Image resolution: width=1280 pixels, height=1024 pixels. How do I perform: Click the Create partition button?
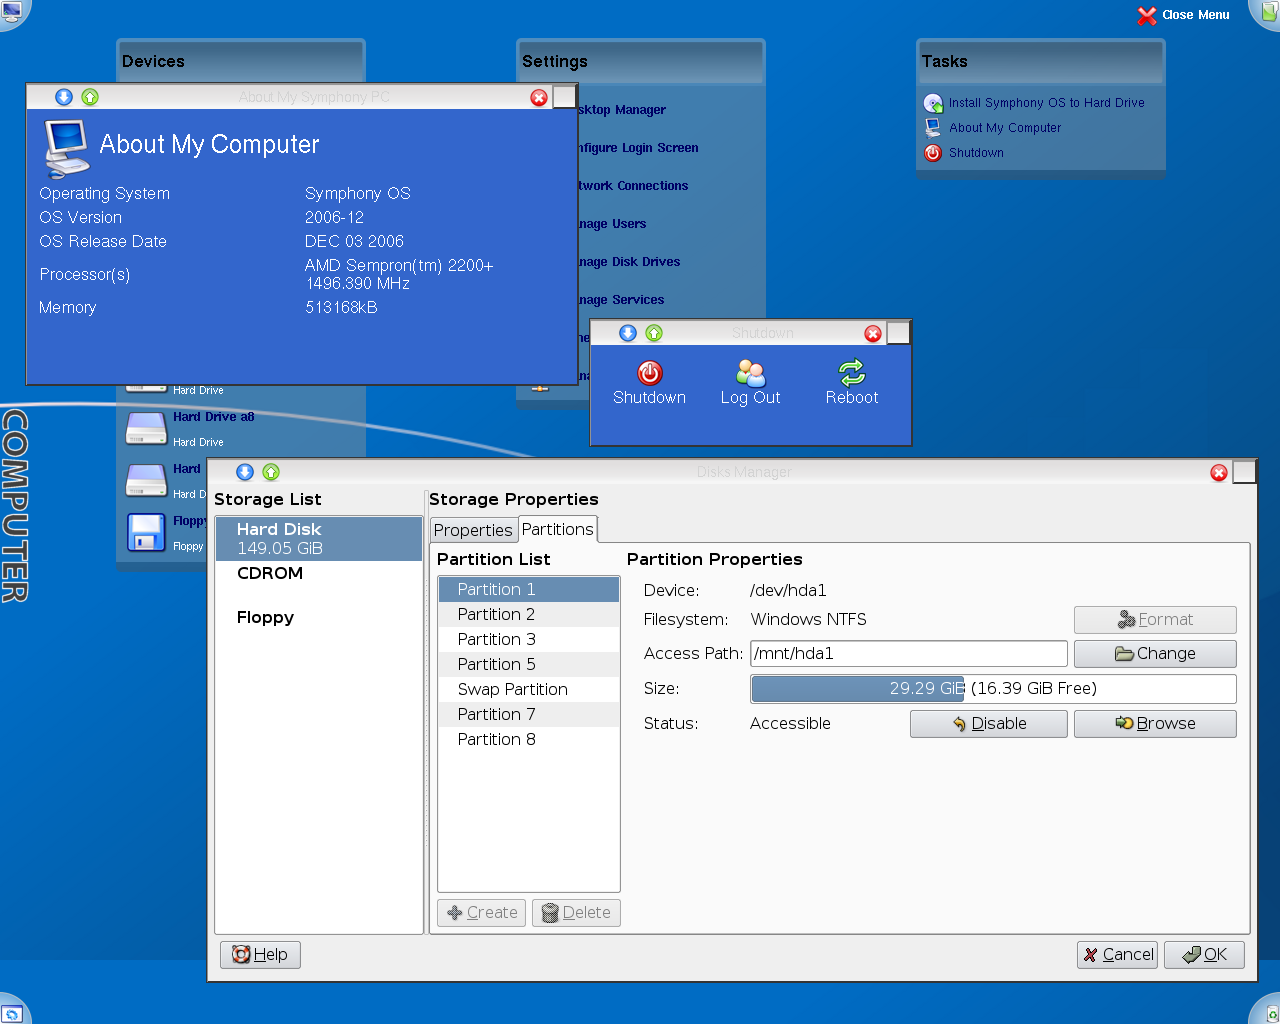tap(481, 912)
